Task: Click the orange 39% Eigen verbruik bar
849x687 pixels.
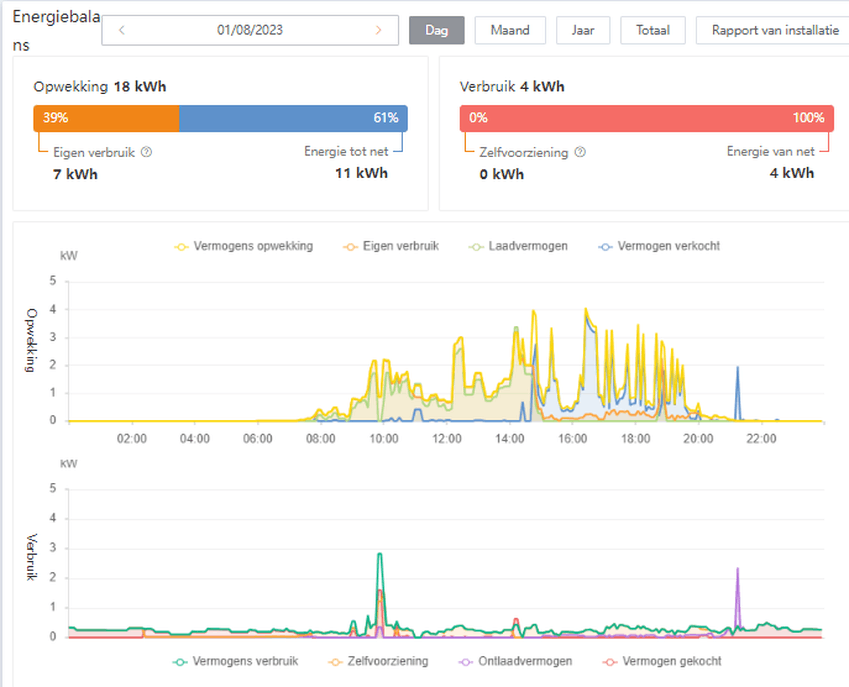Action: pos(106,118)
